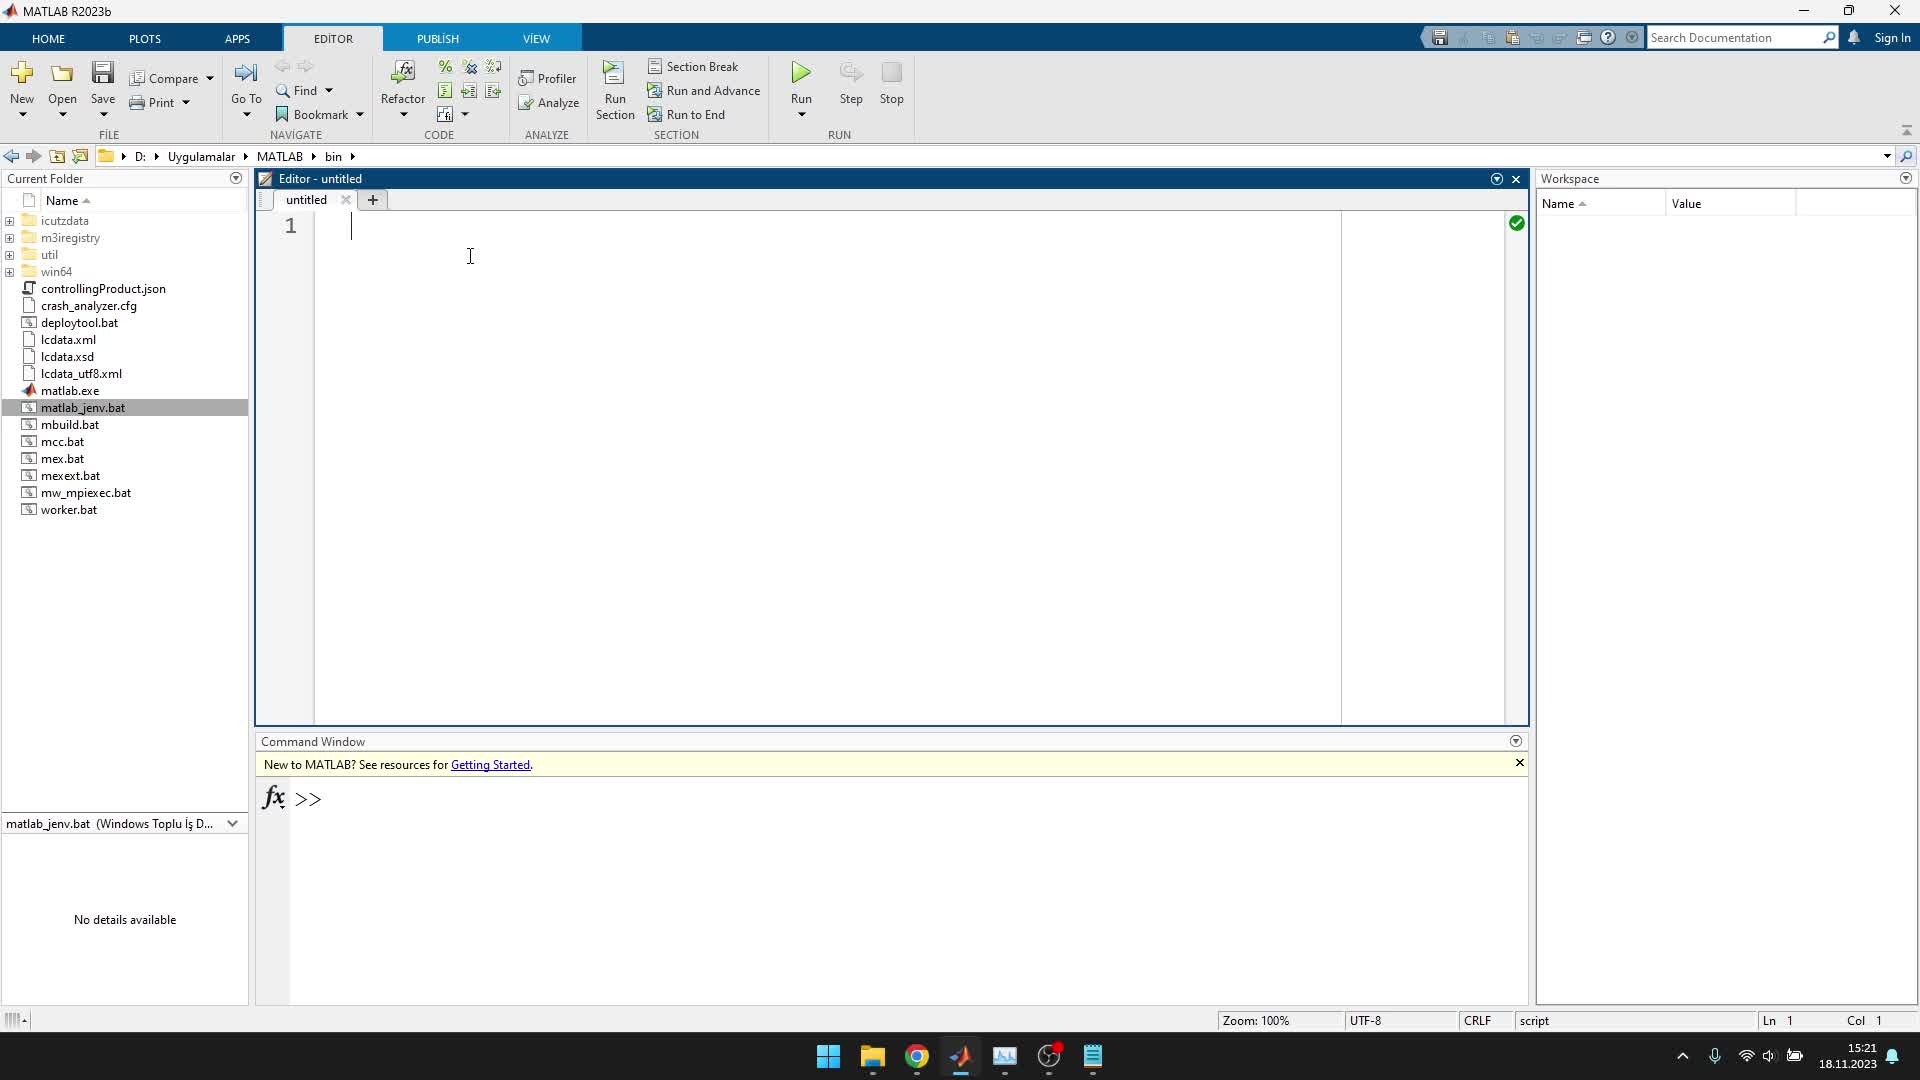This screenshot has height=1080, width=1920.
Task: Open the Workspace panel actions menu
Action: coord(1906,179)
